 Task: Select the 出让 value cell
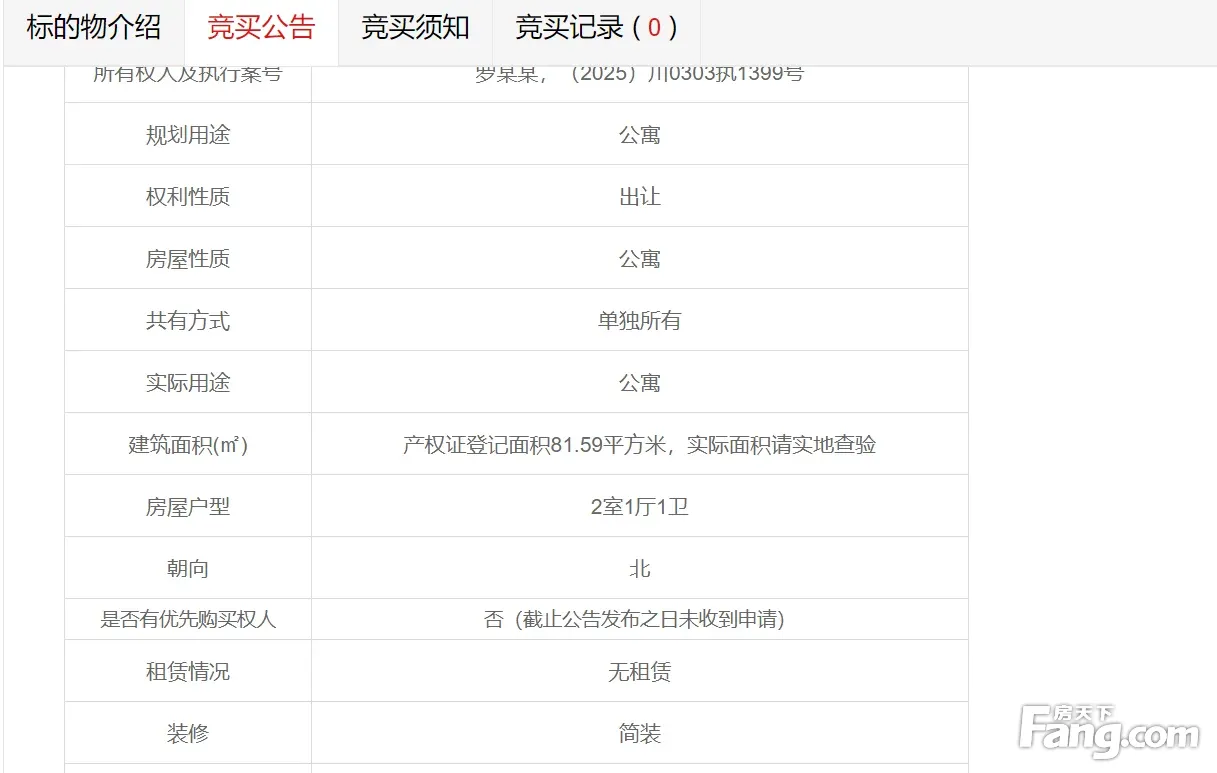[639, 197]
